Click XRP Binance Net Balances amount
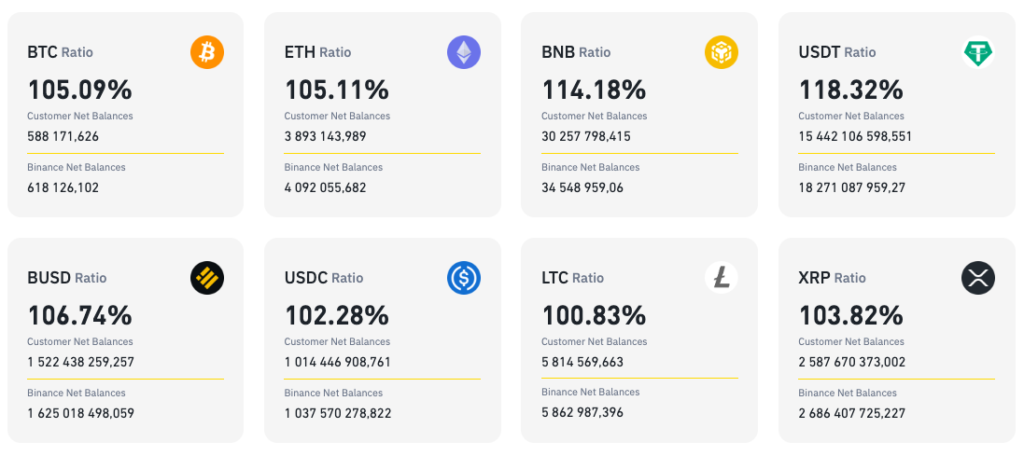 click(x=853, y=412)
